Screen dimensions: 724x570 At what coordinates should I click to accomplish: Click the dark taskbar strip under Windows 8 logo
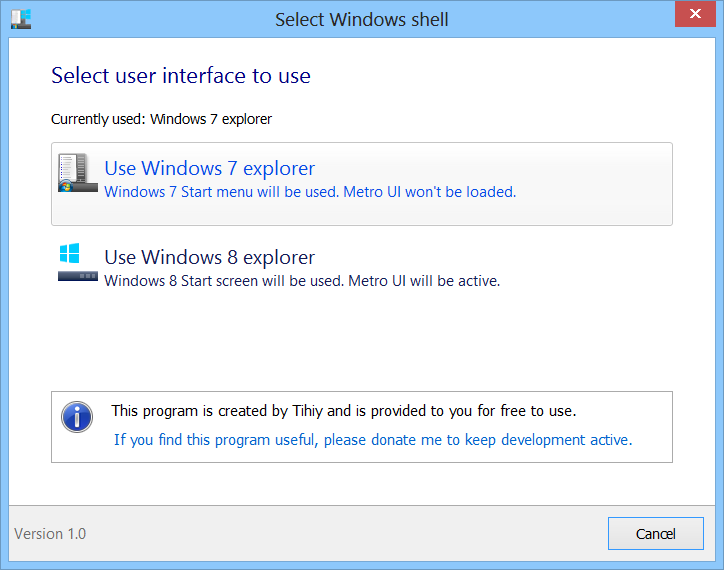pos(78,276)
